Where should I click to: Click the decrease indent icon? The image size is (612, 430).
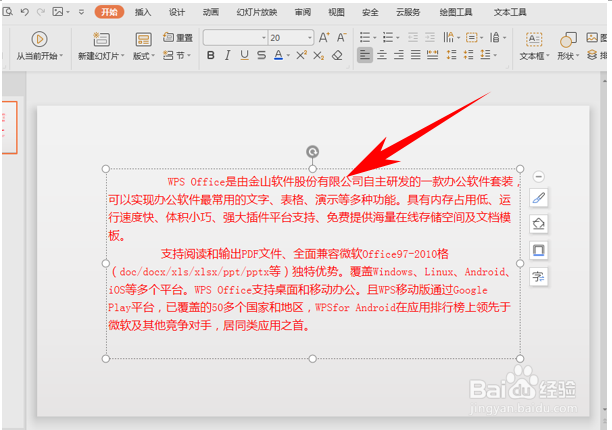tap(413, 37)
